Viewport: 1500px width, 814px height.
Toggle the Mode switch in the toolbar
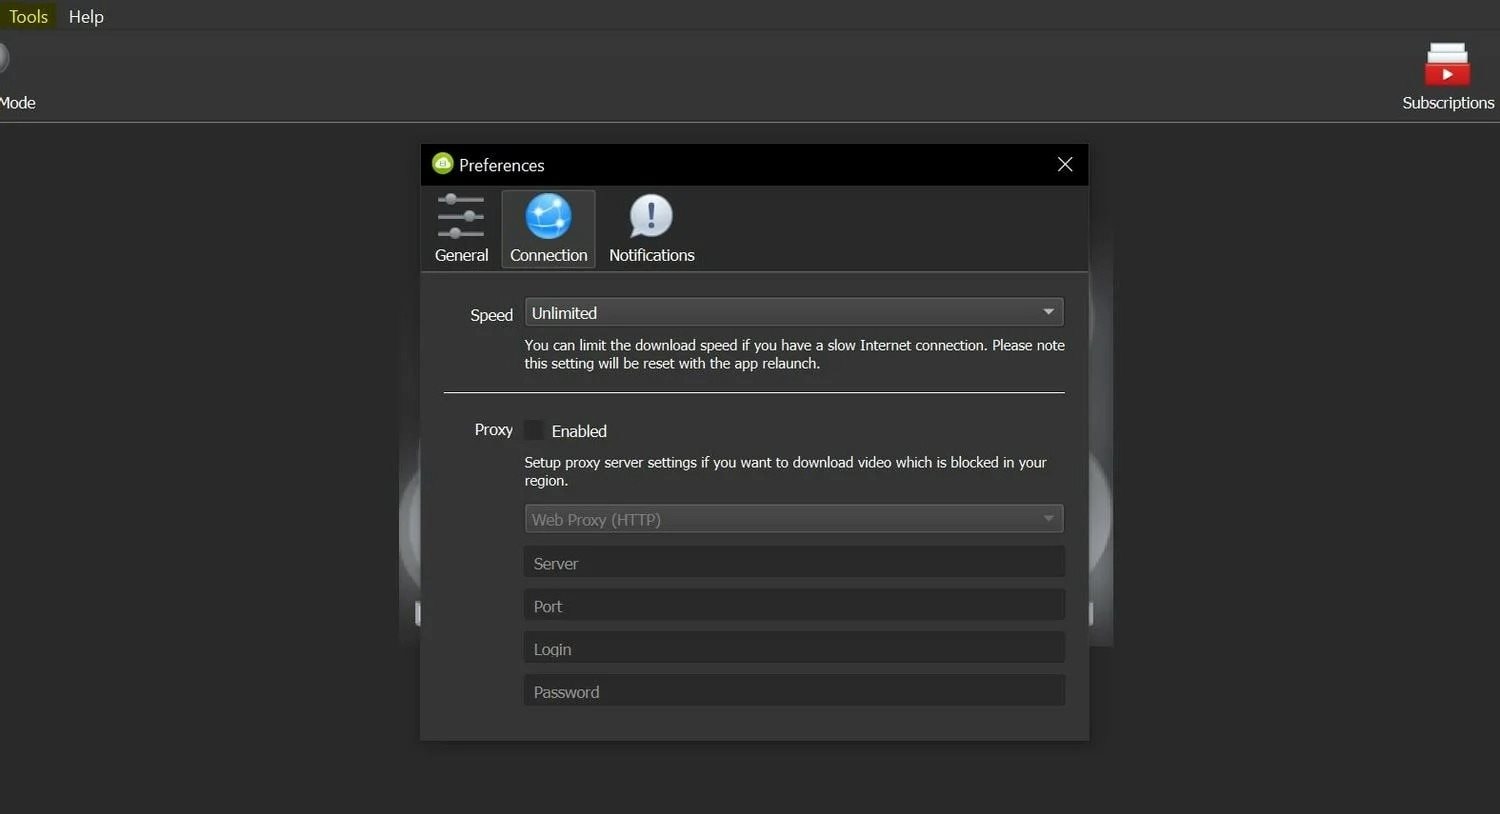point(4,58)
